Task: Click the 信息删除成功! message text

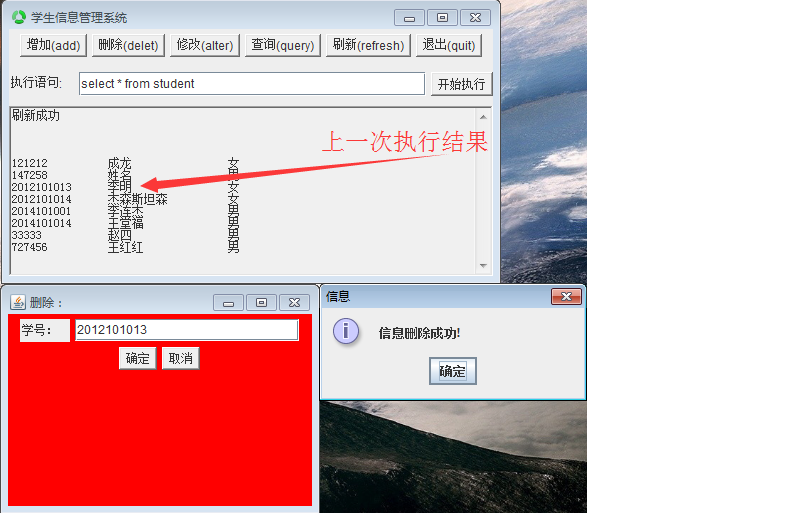Action: (x=420, y=333)
